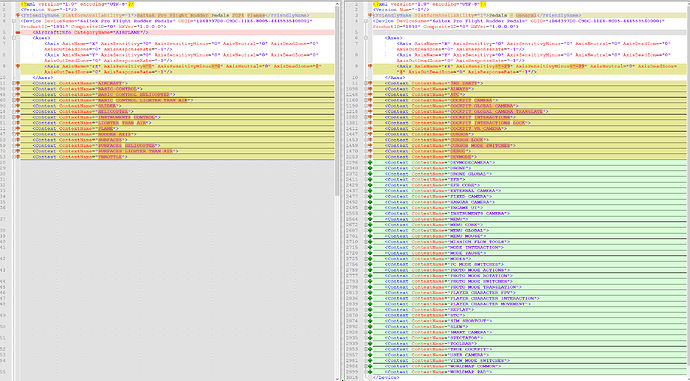Viewport: 690px width, 381px height.
Task: Click green added marker beside PC MODE SWITCHES
Action: point(370,264)
